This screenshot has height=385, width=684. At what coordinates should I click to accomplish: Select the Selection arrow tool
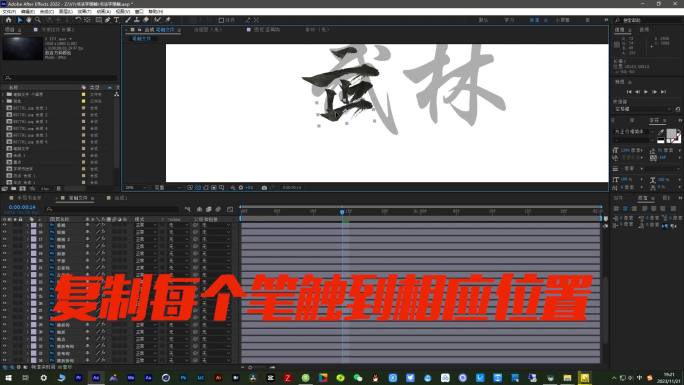click(20, 20)
